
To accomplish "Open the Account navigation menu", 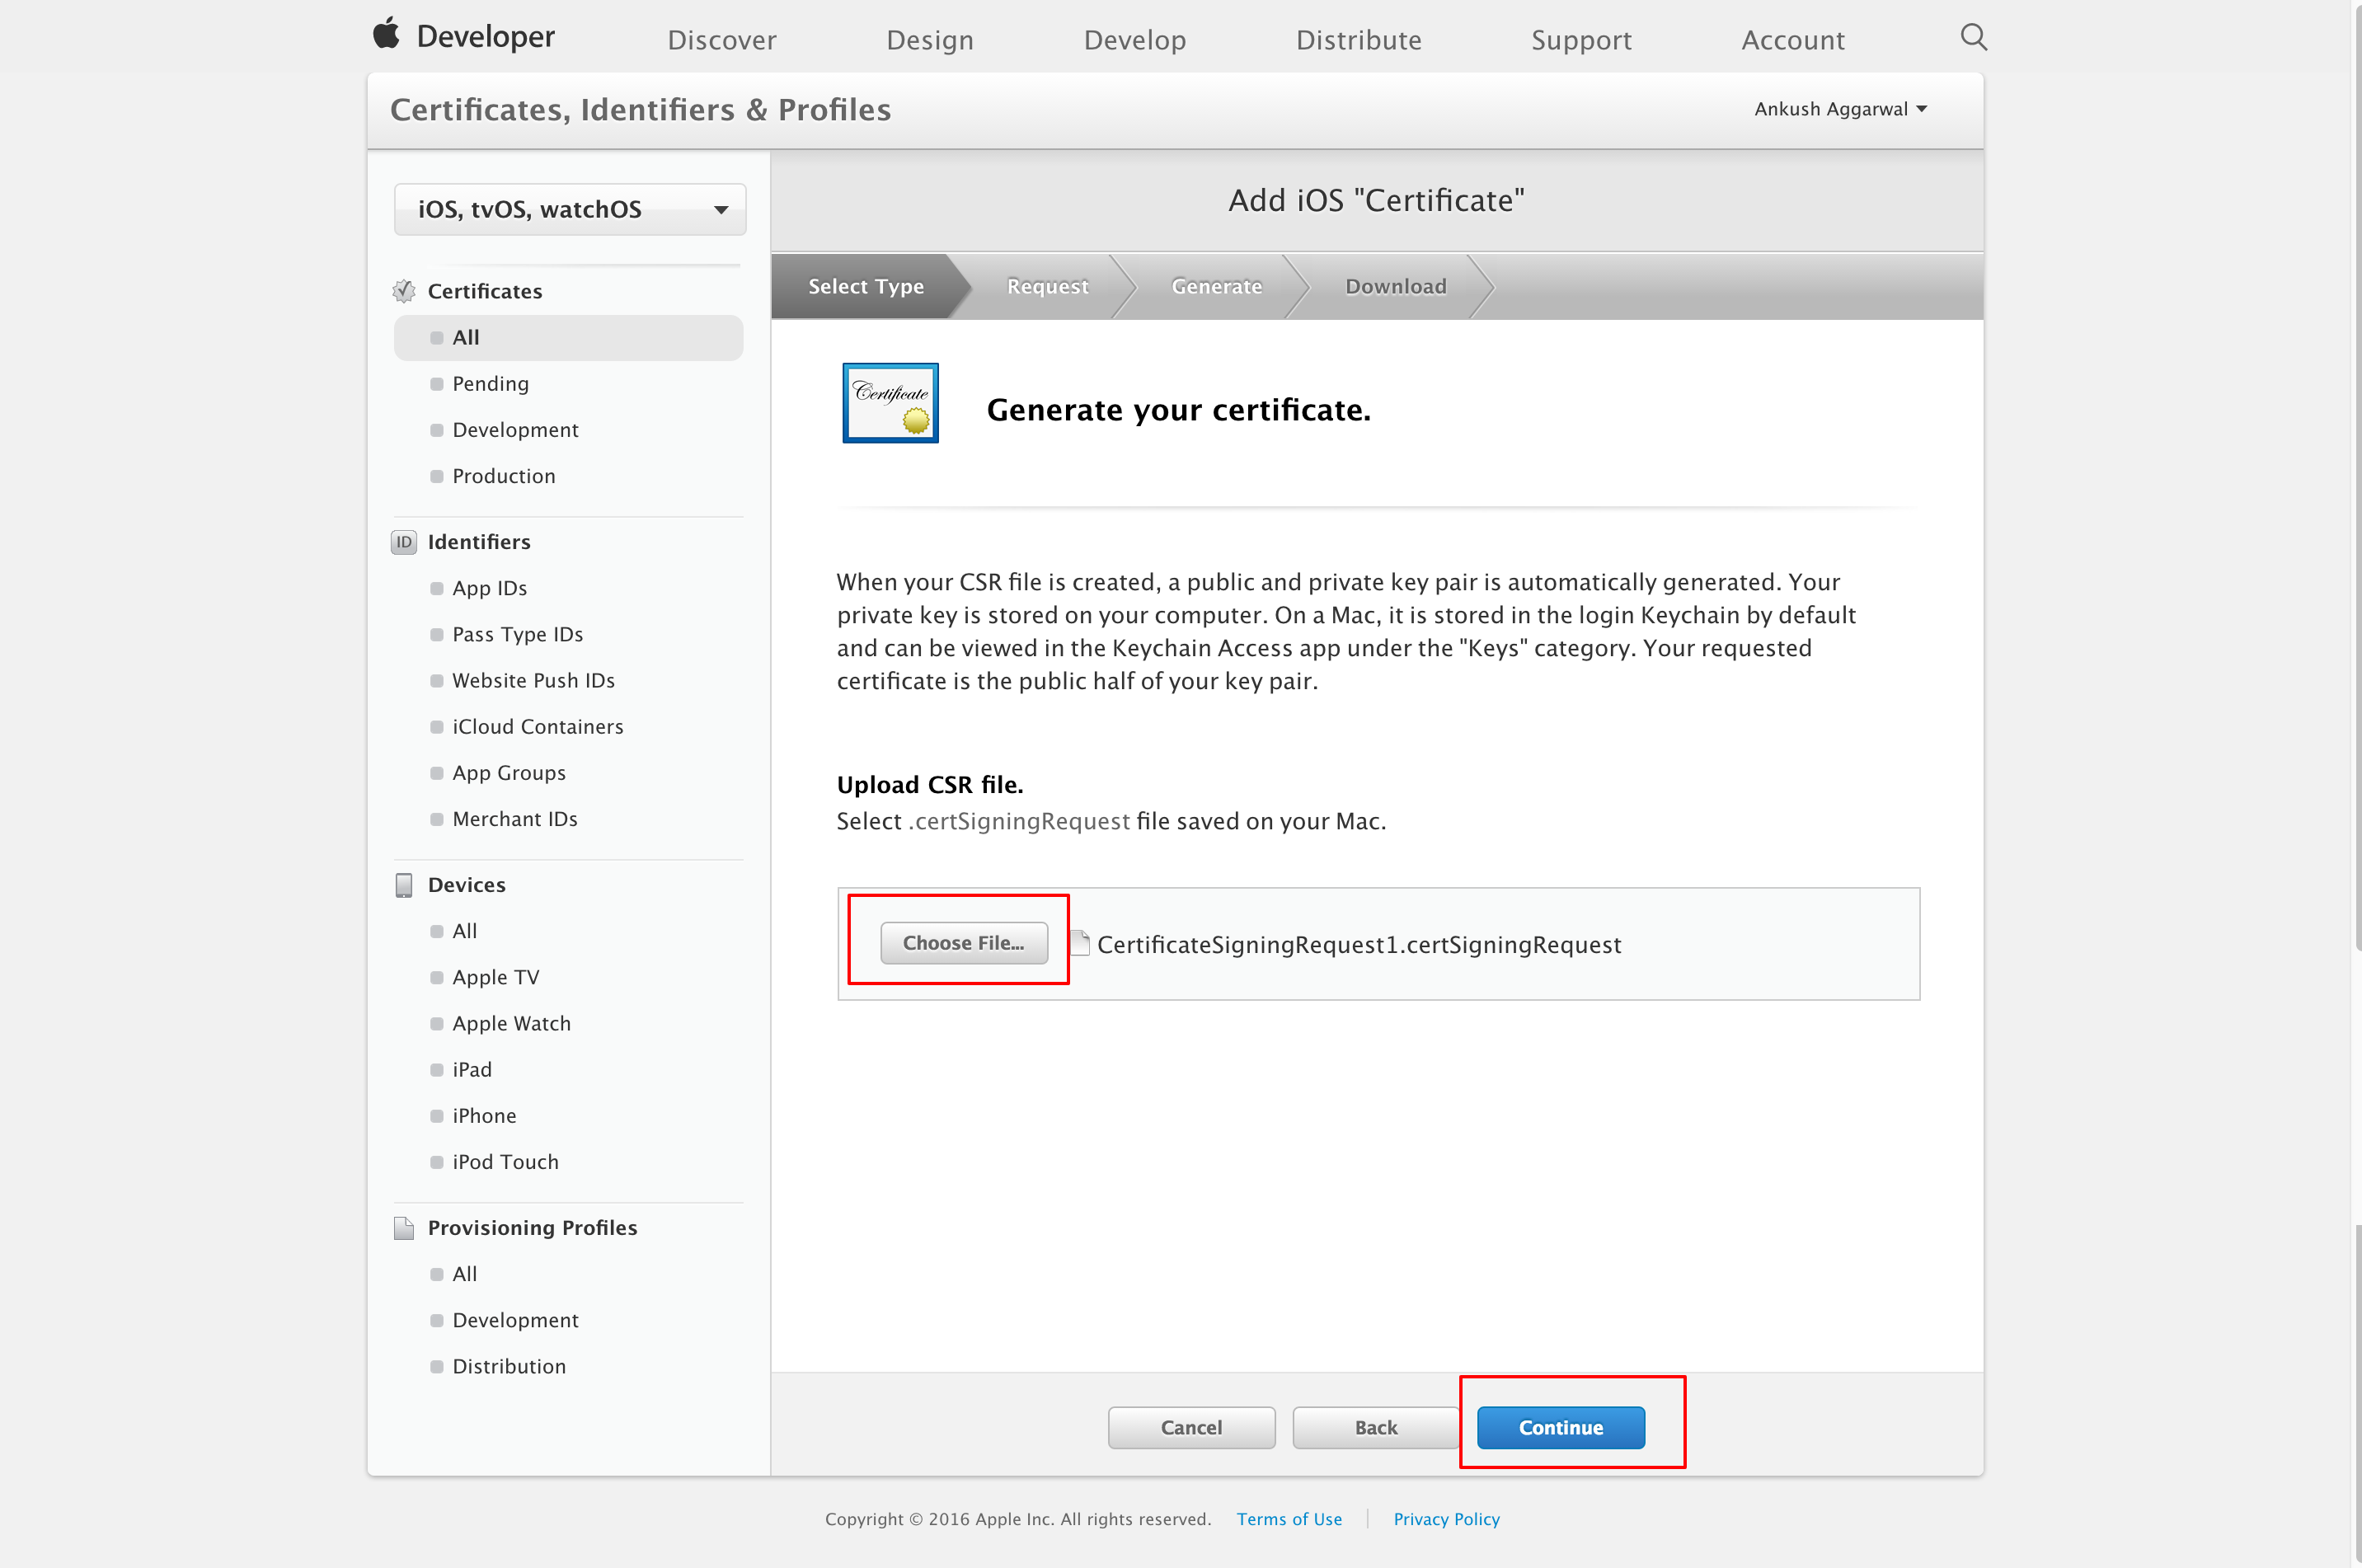I will [1792, 40].
